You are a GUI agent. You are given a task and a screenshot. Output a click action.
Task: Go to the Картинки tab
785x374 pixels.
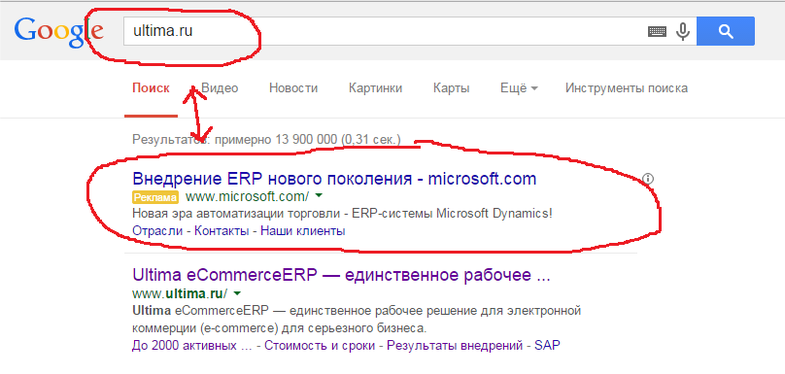pyautogui.click(x=375, y=89)
